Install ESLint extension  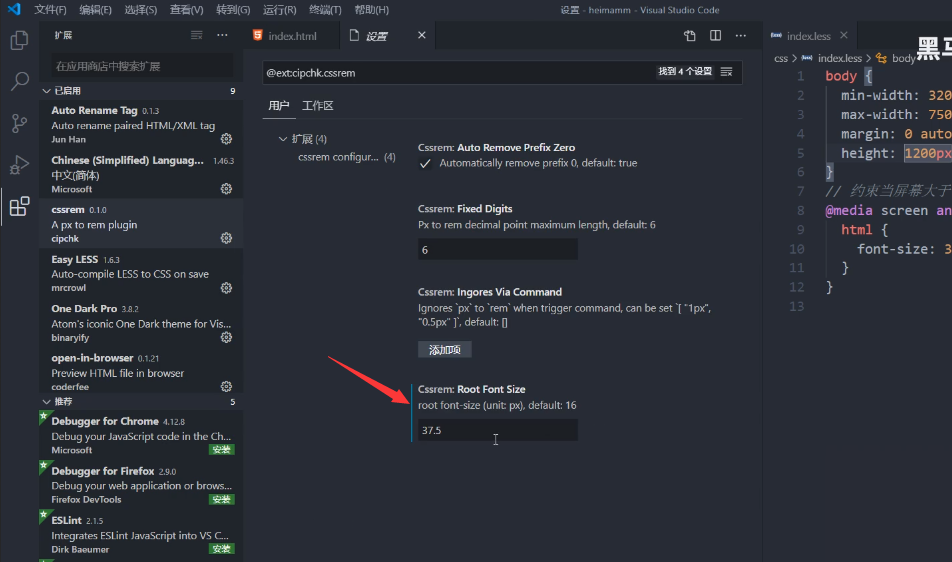click(x=221, y=549)
